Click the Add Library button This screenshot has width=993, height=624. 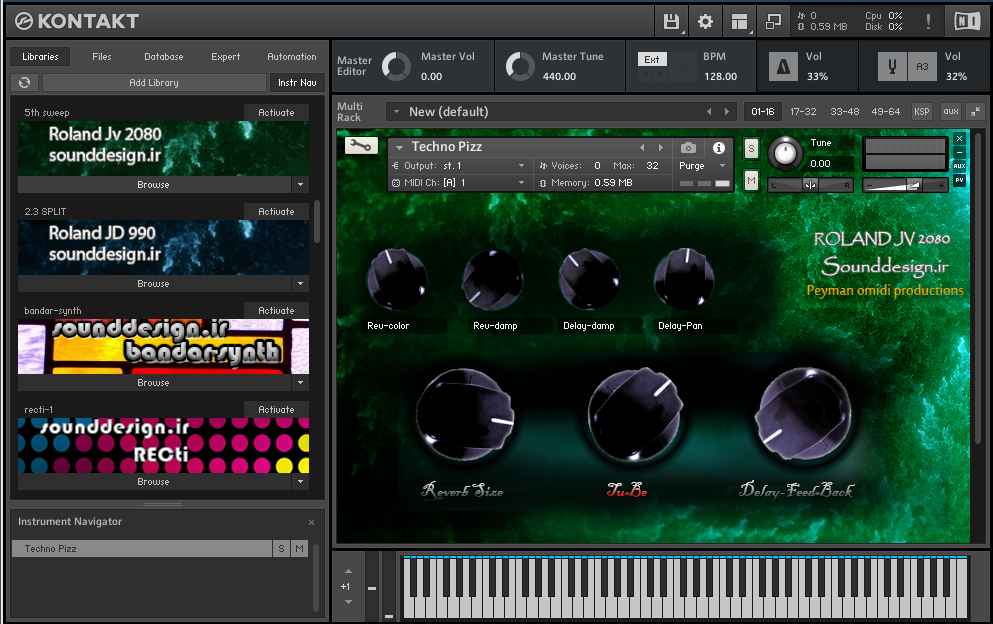pos(154,82)
